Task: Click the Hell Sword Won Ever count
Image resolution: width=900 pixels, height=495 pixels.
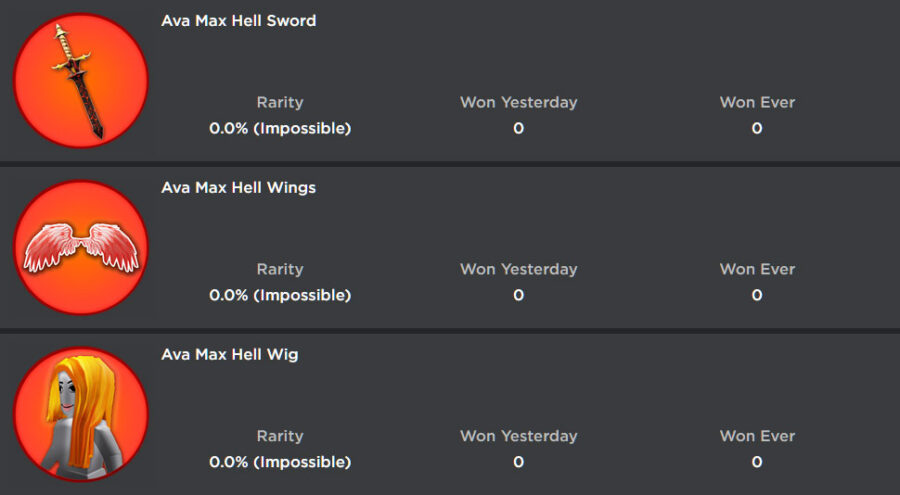Action: [x=757, y=128]
